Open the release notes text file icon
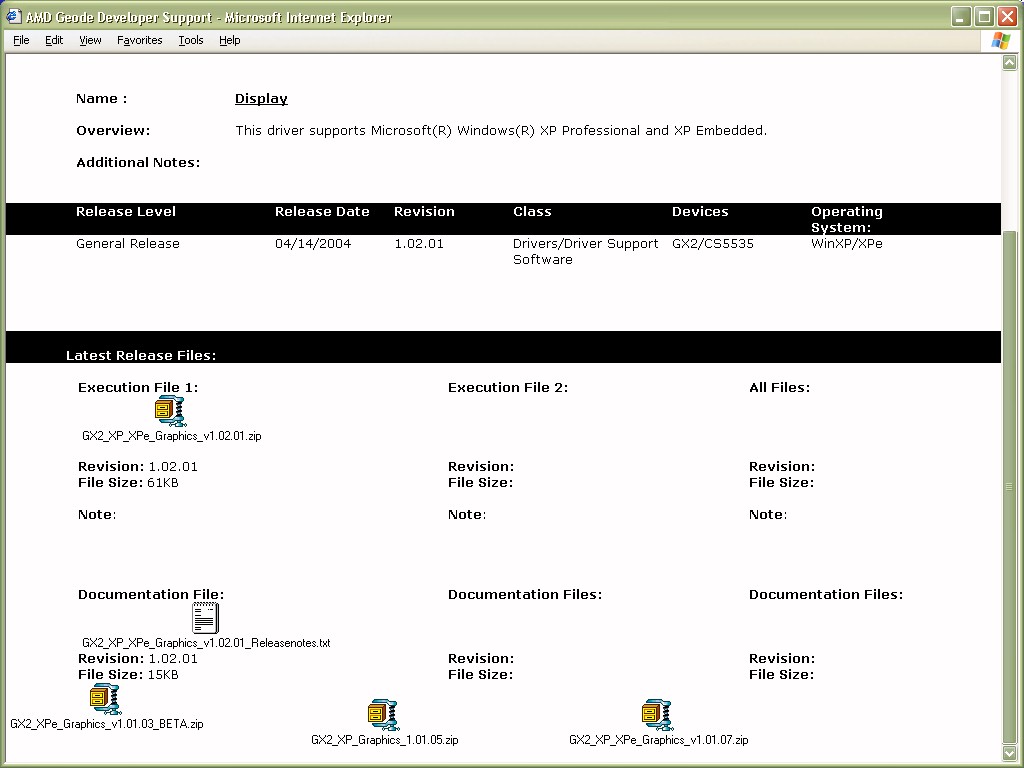This screenshot has width=1024, height=768. point(205,617)
